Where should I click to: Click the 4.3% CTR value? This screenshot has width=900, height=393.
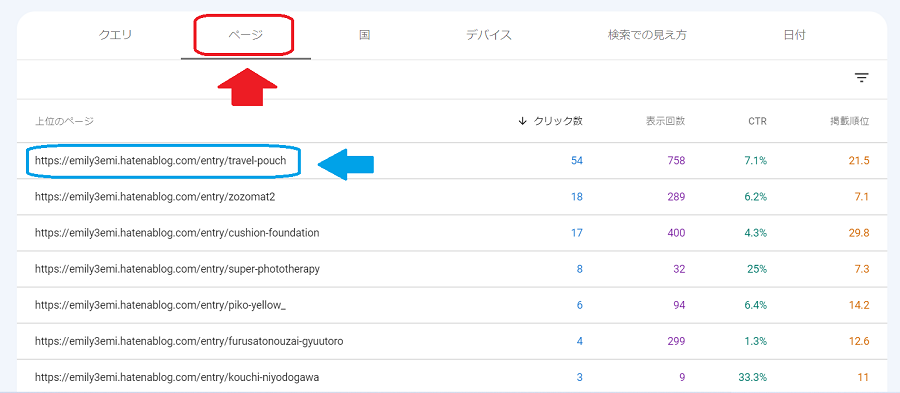[x=755, y=233]
